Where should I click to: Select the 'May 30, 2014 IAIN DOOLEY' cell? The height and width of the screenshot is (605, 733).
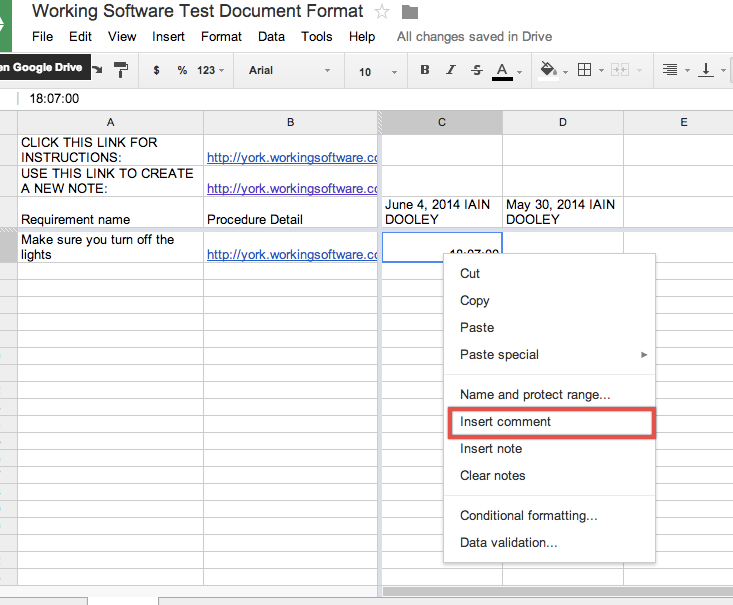(x=563, y=212)
